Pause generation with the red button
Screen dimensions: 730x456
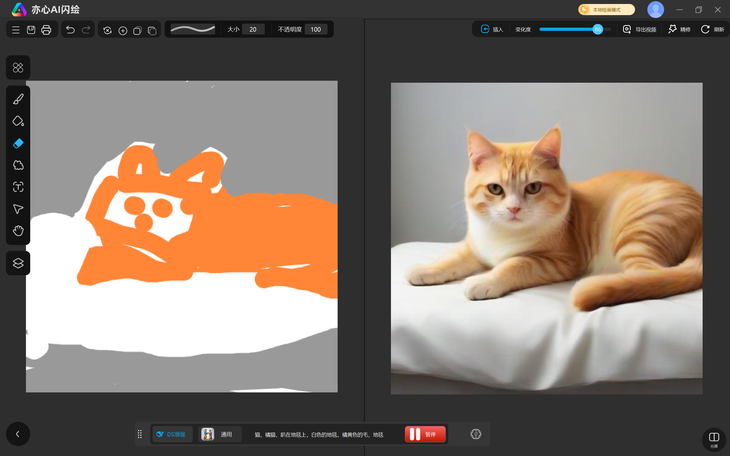coord(425,434)
